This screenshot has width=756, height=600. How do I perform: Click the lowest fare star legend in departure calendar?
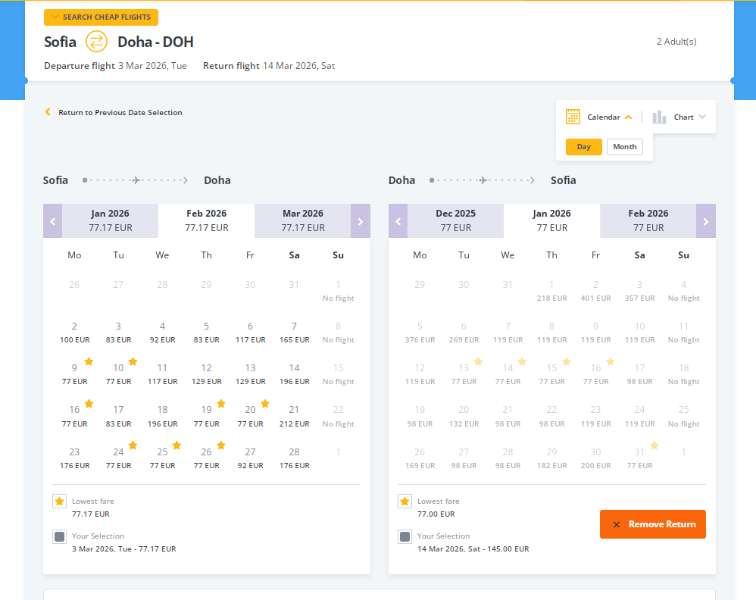coord(59,501)
